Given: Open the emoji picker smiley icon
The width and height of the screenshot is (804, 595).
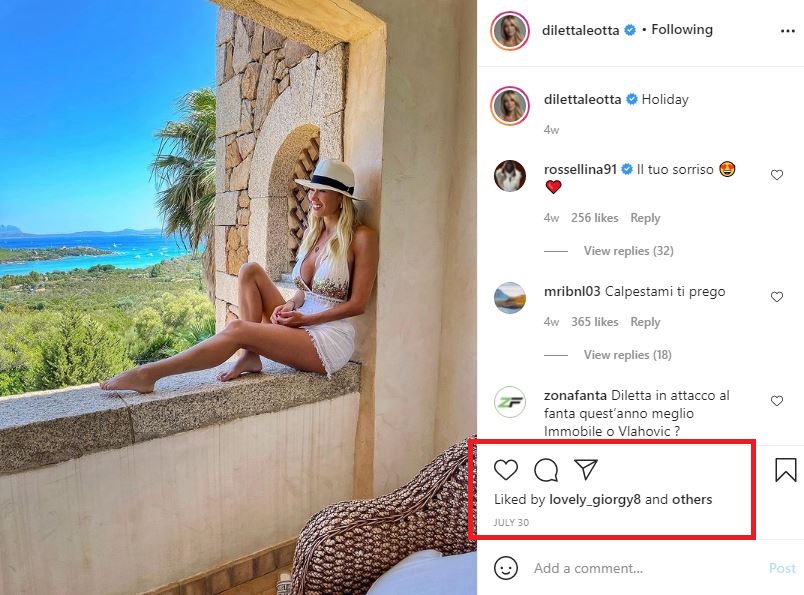Looking at the screenshot, I should [507, 568].
